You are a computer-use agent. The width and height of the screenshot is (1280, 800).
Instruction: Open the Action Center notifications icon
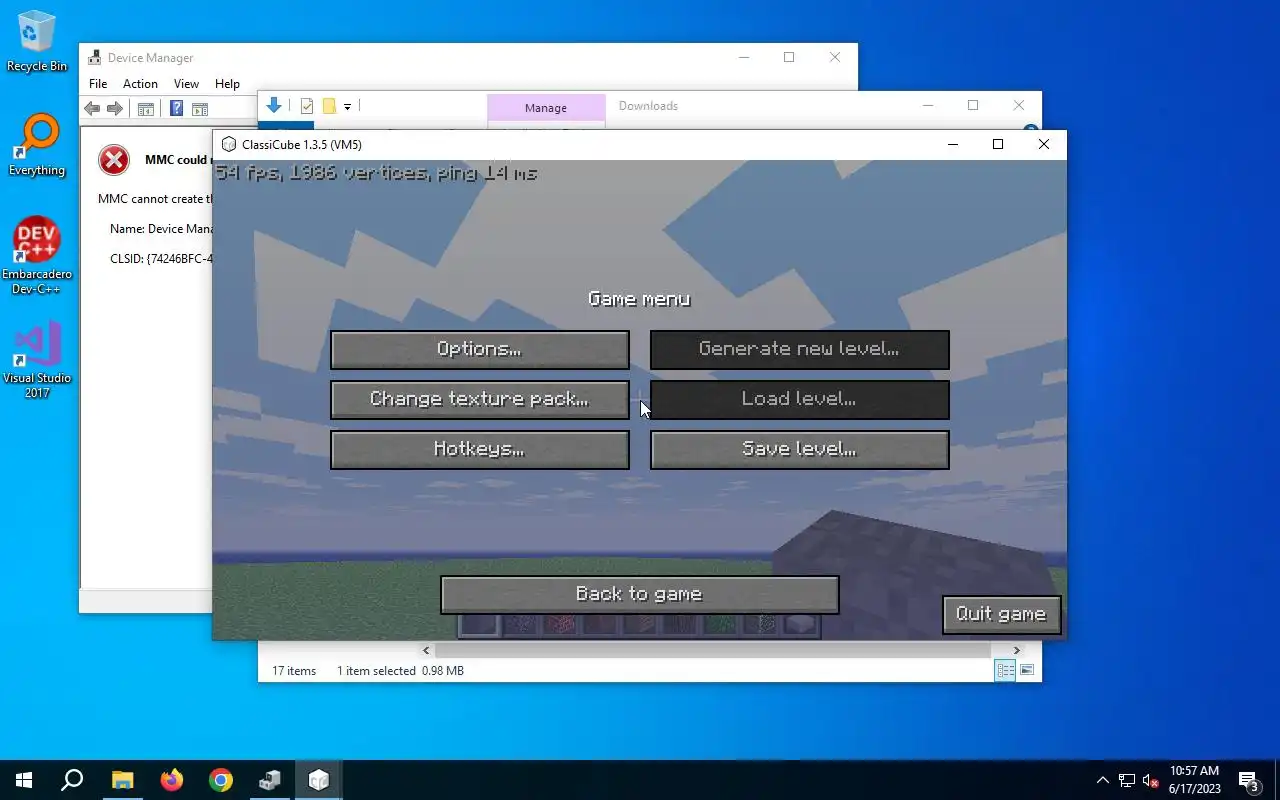(x=1248, y=781)
